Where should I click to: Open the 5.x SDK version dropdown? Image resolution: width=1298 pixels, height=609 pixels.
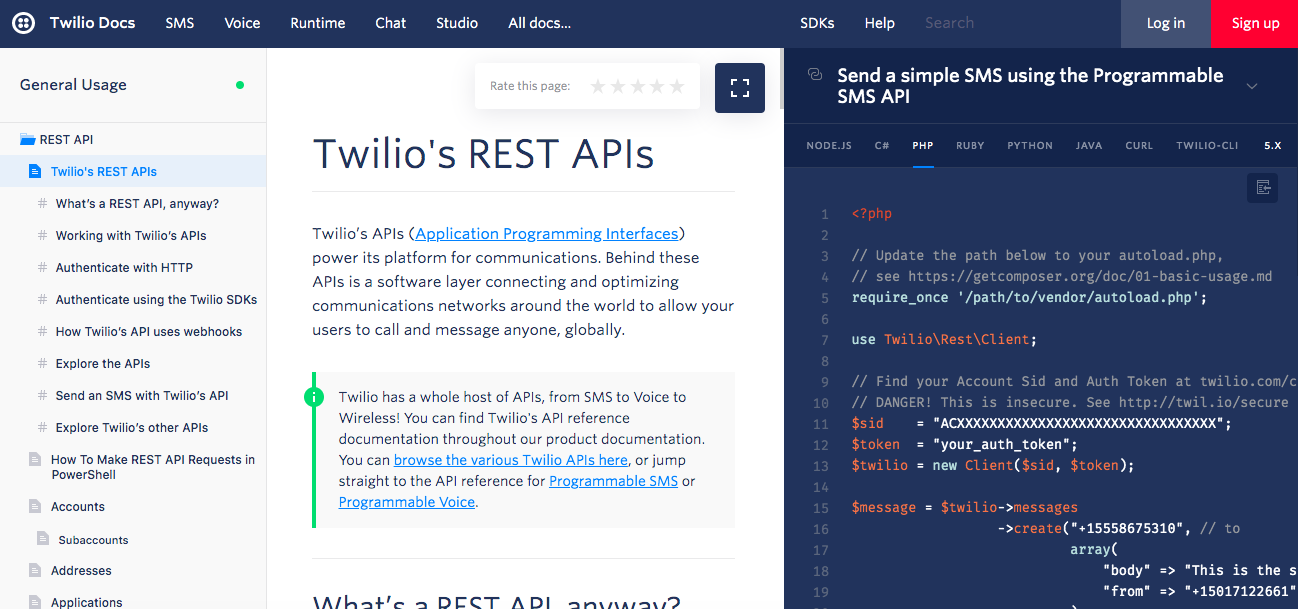(x=1272, y=145)
